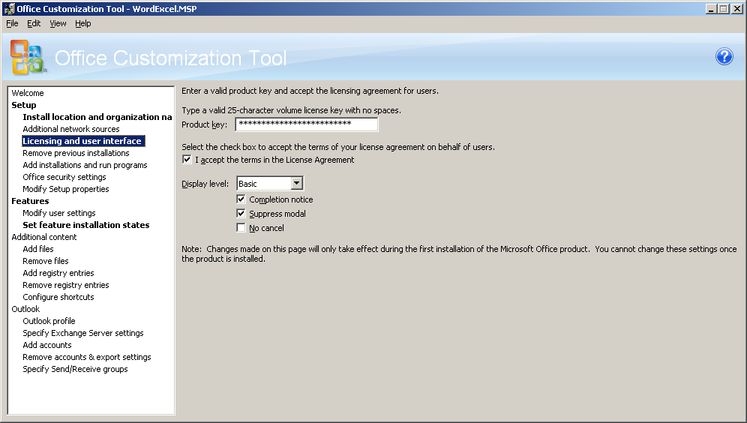747x423 pixels.
Task: Uncheck the Completion notice option
Action: (x=241, y=199)
